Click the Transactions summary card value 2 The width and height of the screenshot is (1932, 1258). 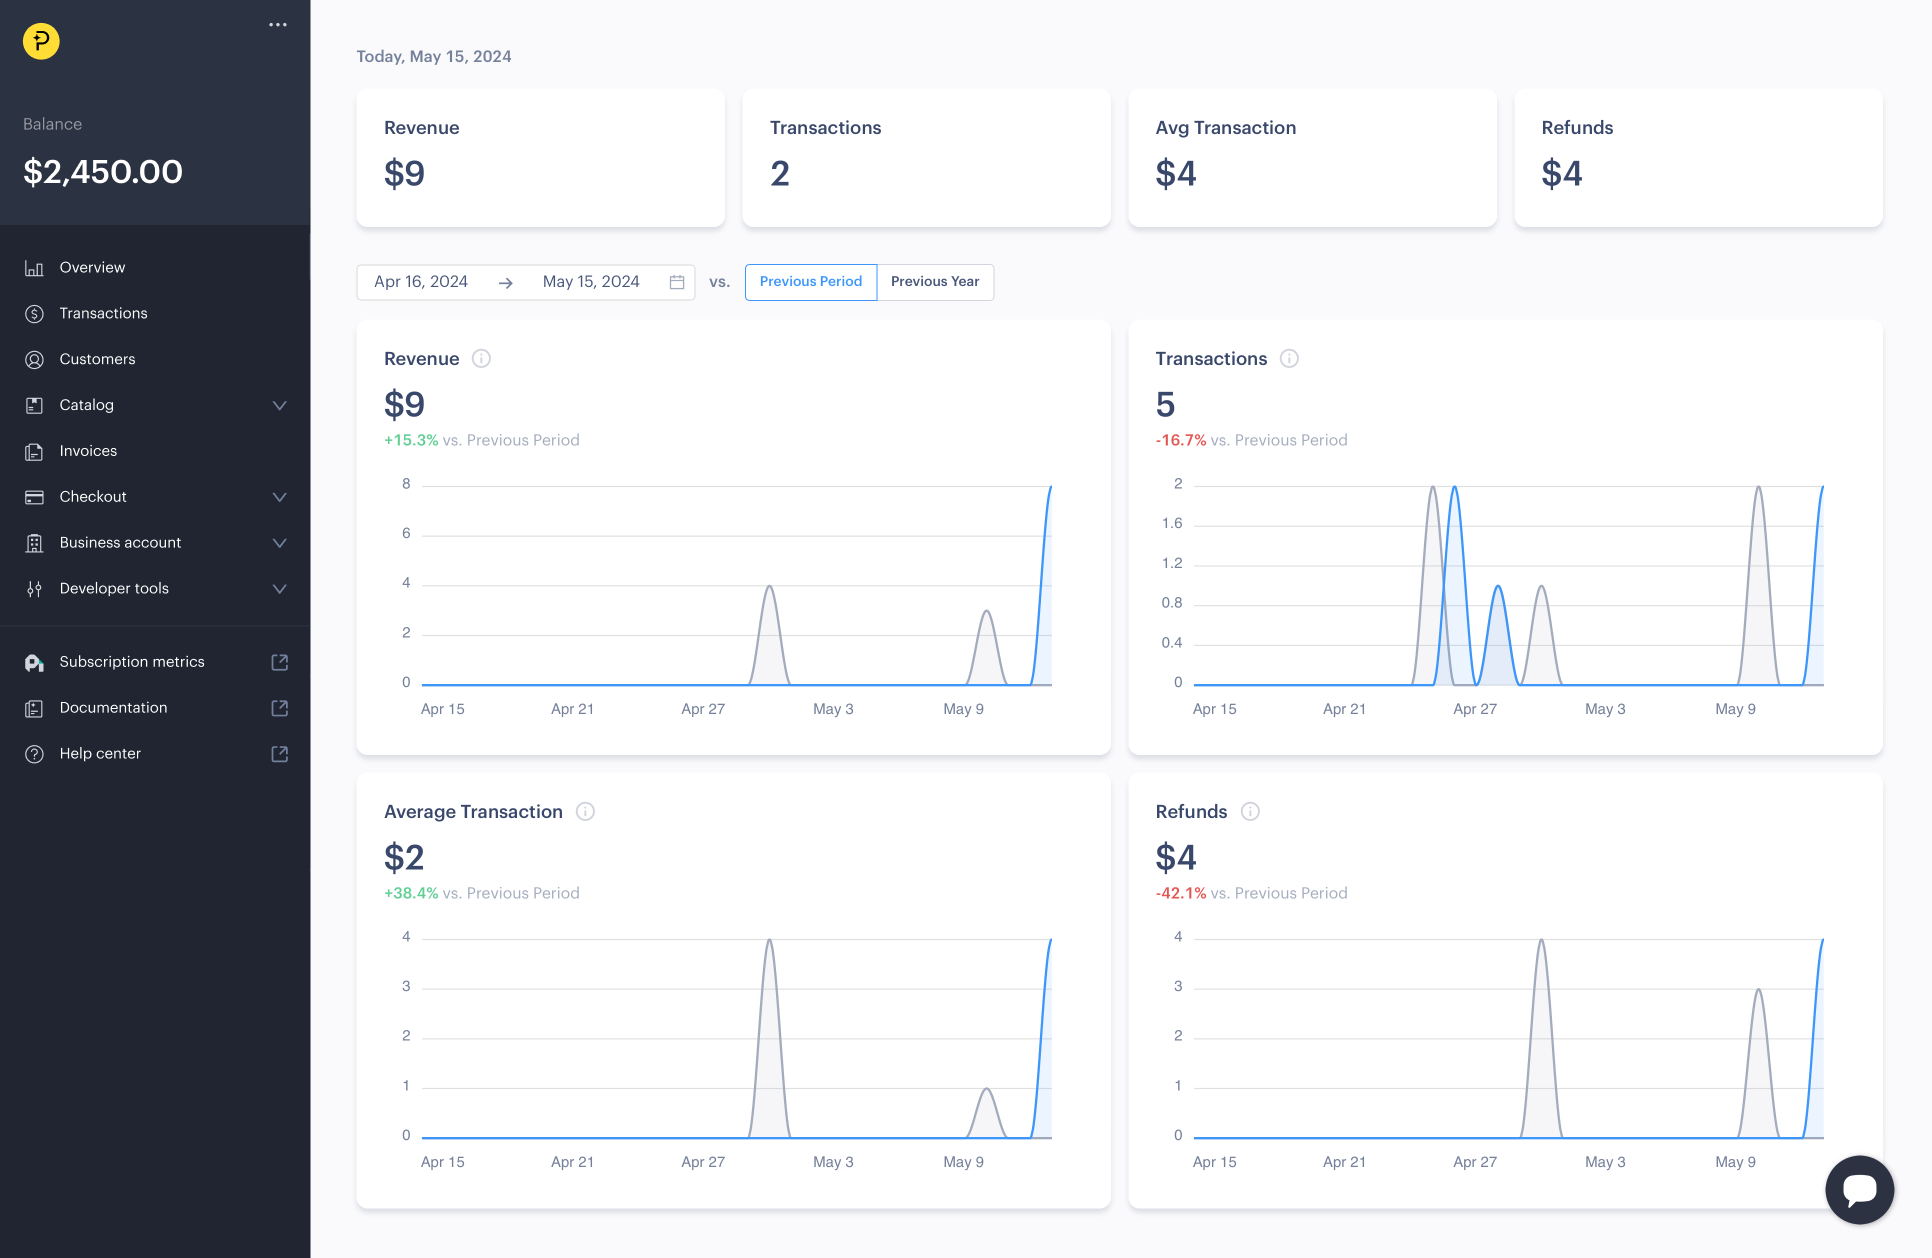coord(780,174)
